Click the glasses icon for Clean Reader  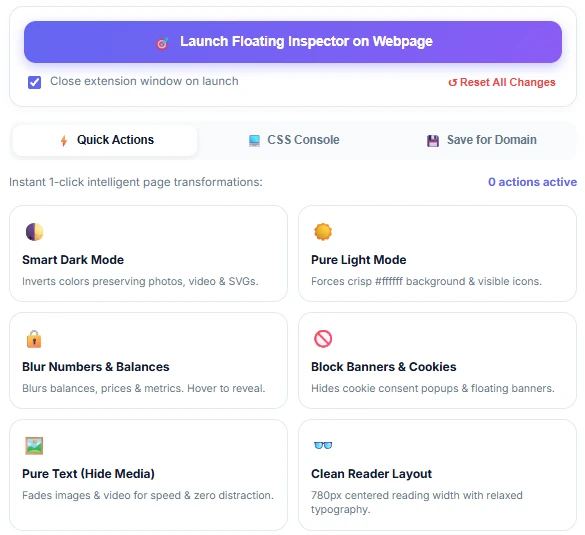coord(323,445)
